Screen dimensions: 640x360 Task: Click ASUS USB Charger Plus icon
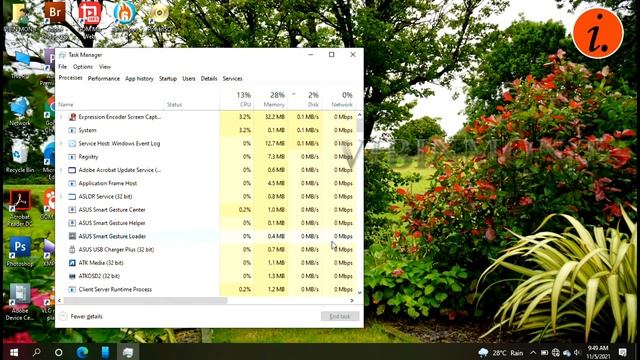[72, 249]
